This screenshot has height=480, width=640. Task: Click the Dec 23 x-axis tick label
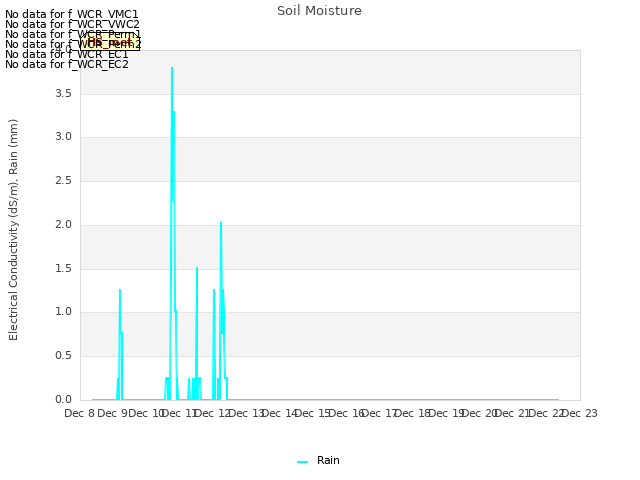point(580,413)
